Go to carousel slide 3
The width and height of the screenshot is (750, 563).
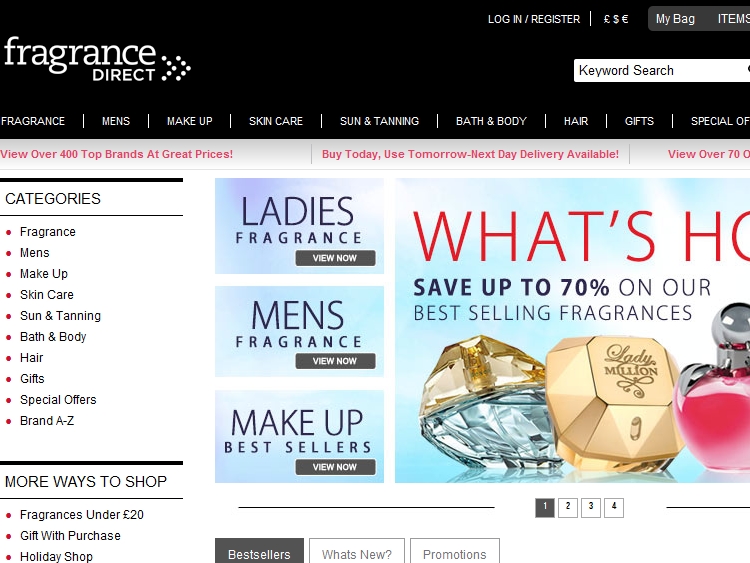point(591,508)
